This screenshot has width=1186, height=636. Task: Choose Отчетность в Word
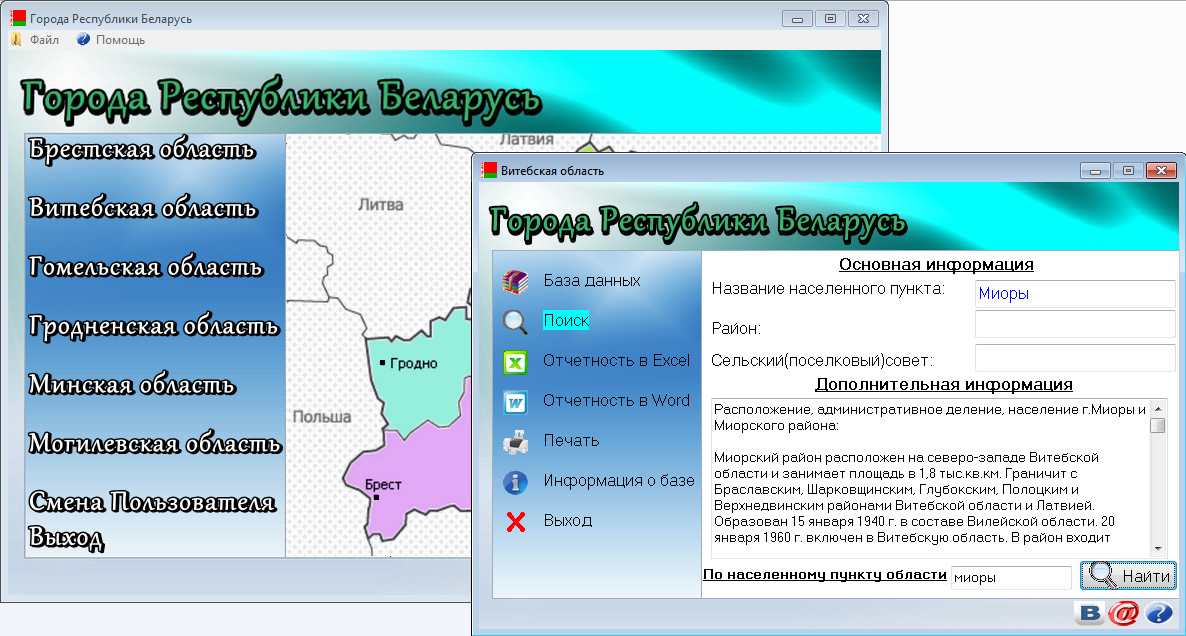click(x=616, y=401)
